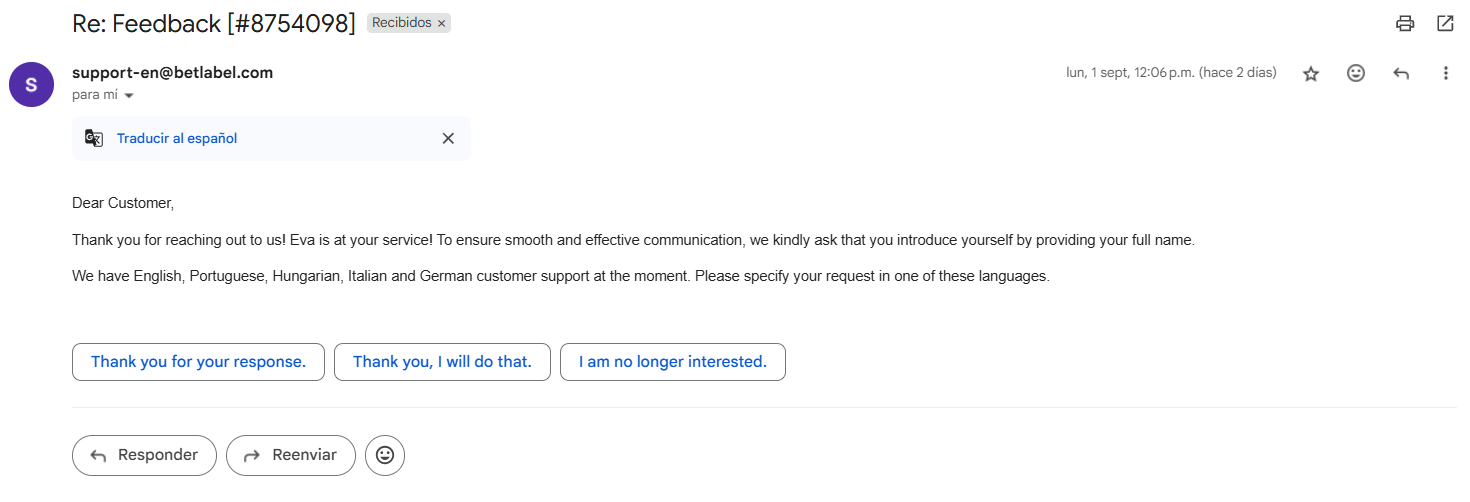
Task: Click the 'Responder' button
Action: click(x=144, y=455)
